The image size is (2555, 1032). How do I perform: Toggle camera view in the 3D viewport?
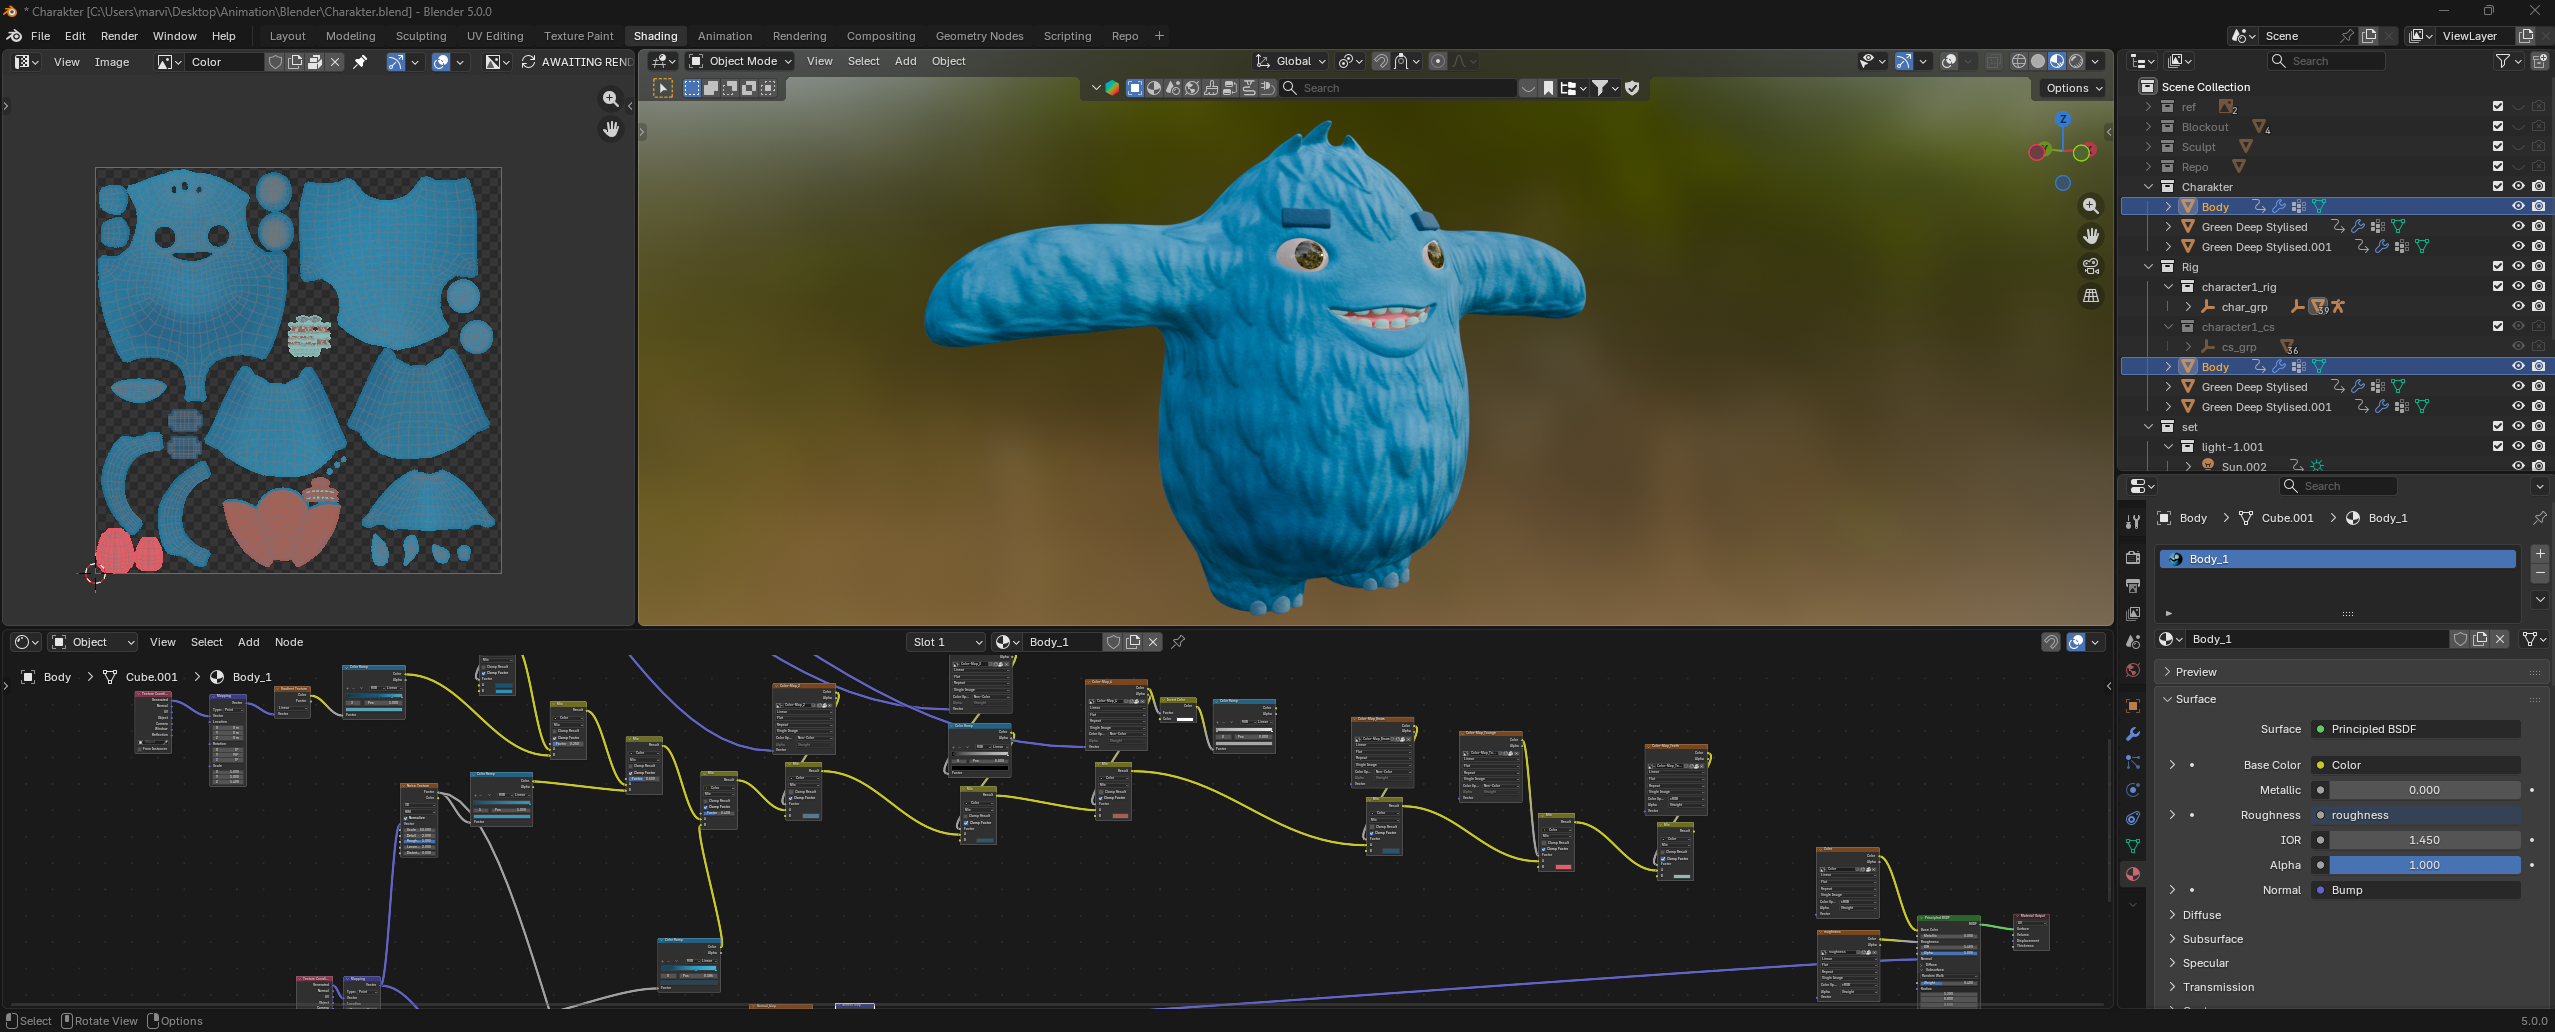pyautogui.click(x=2090, y=266)
